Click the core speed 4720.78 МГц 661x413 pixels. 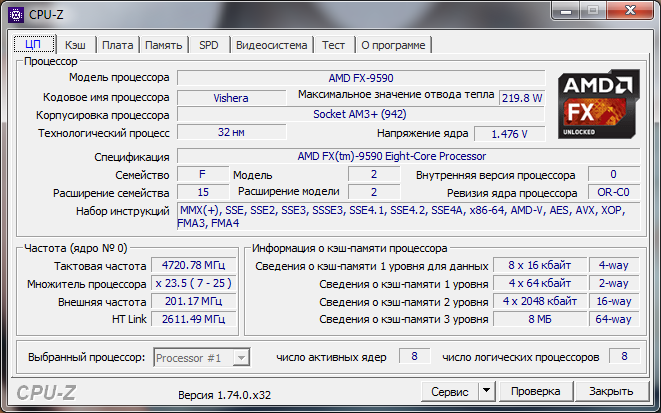coord(193,265)
